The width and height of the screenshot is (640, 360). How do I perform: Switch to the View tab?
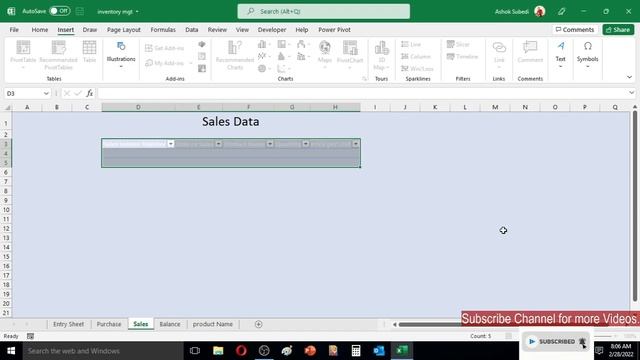[x=242, y=30]
